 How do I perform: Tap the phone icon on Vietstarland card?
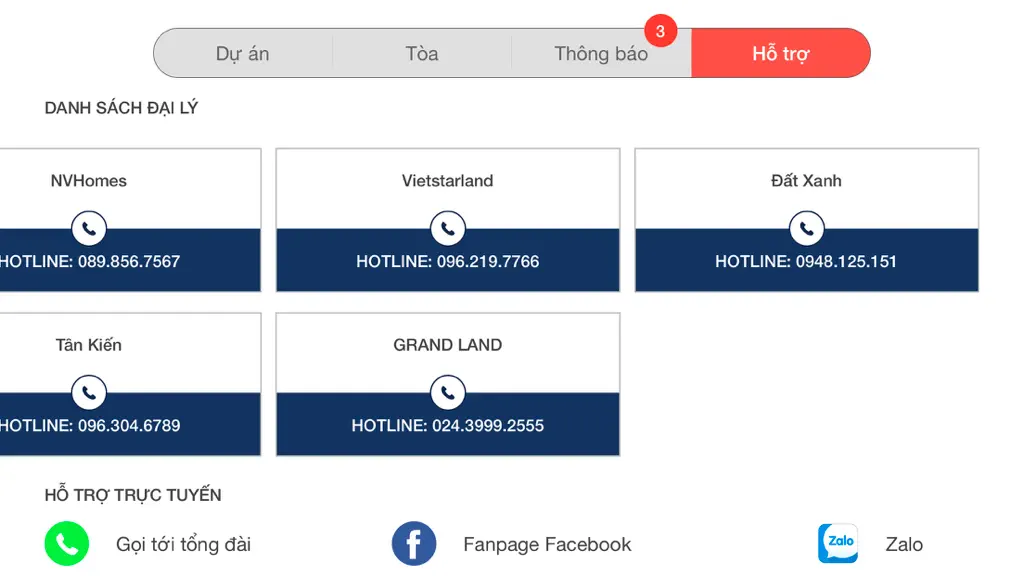pos(448,229)
